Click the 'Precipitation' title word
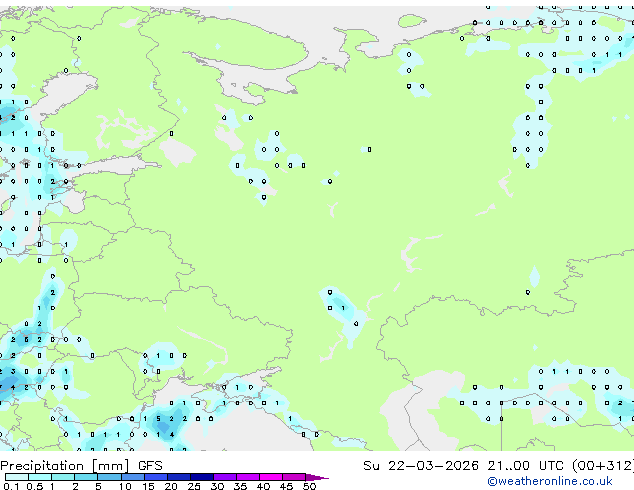 pyautogui.click(x=42, y=466)
